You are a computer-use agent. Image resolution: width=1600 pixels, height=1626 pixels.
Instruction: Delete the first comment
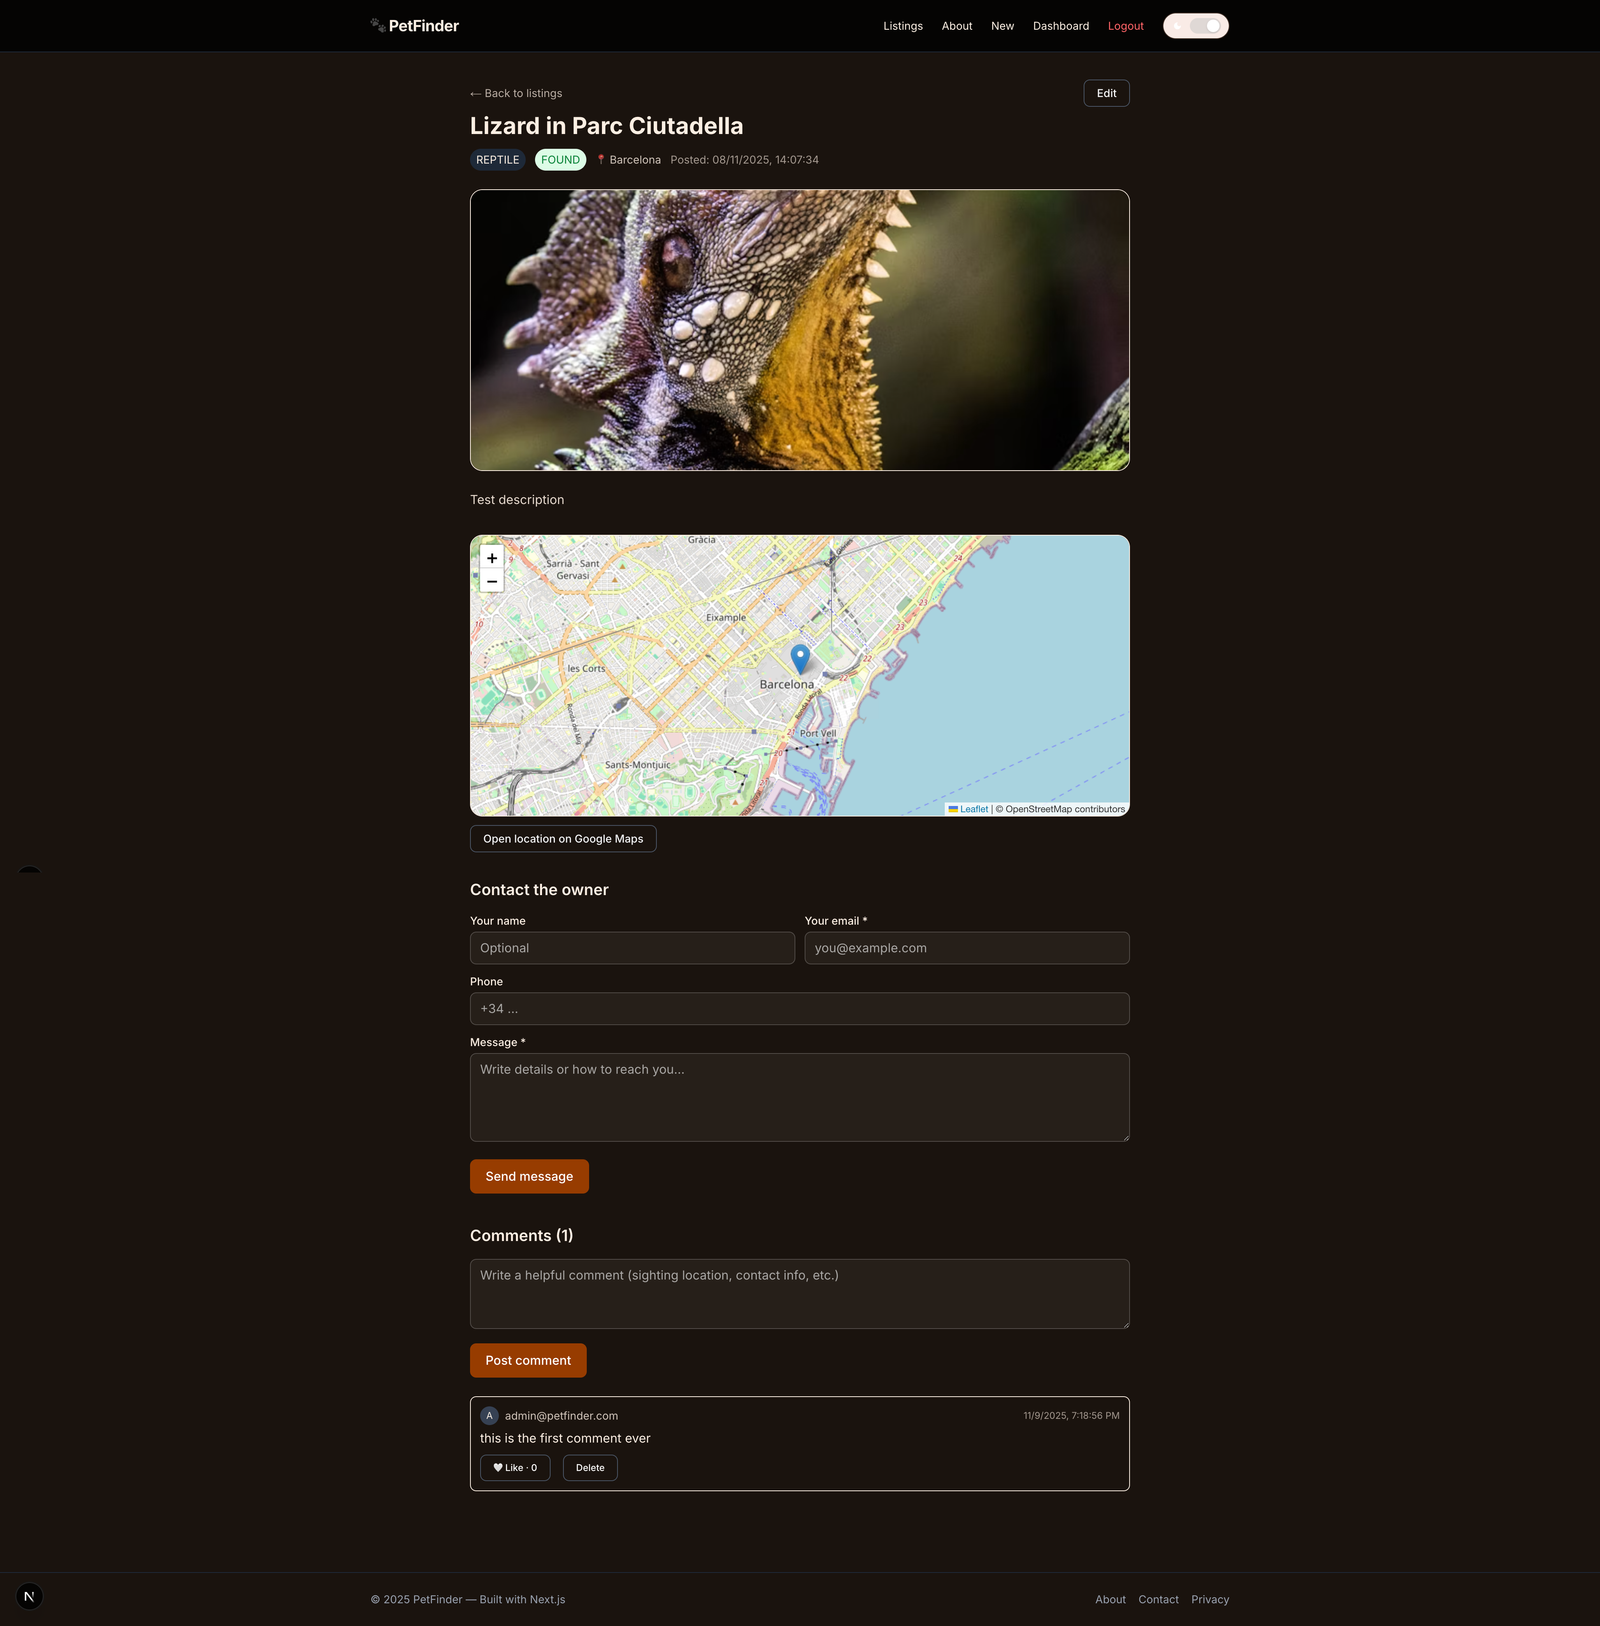click(589, 1467)
